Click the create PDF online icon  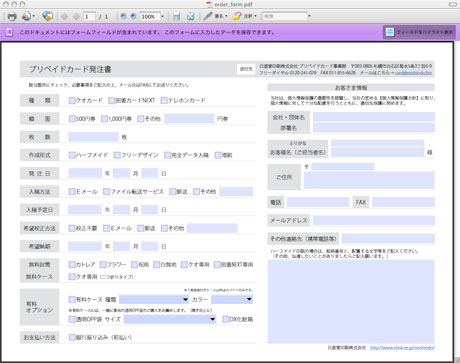click(x=26, y=16)
